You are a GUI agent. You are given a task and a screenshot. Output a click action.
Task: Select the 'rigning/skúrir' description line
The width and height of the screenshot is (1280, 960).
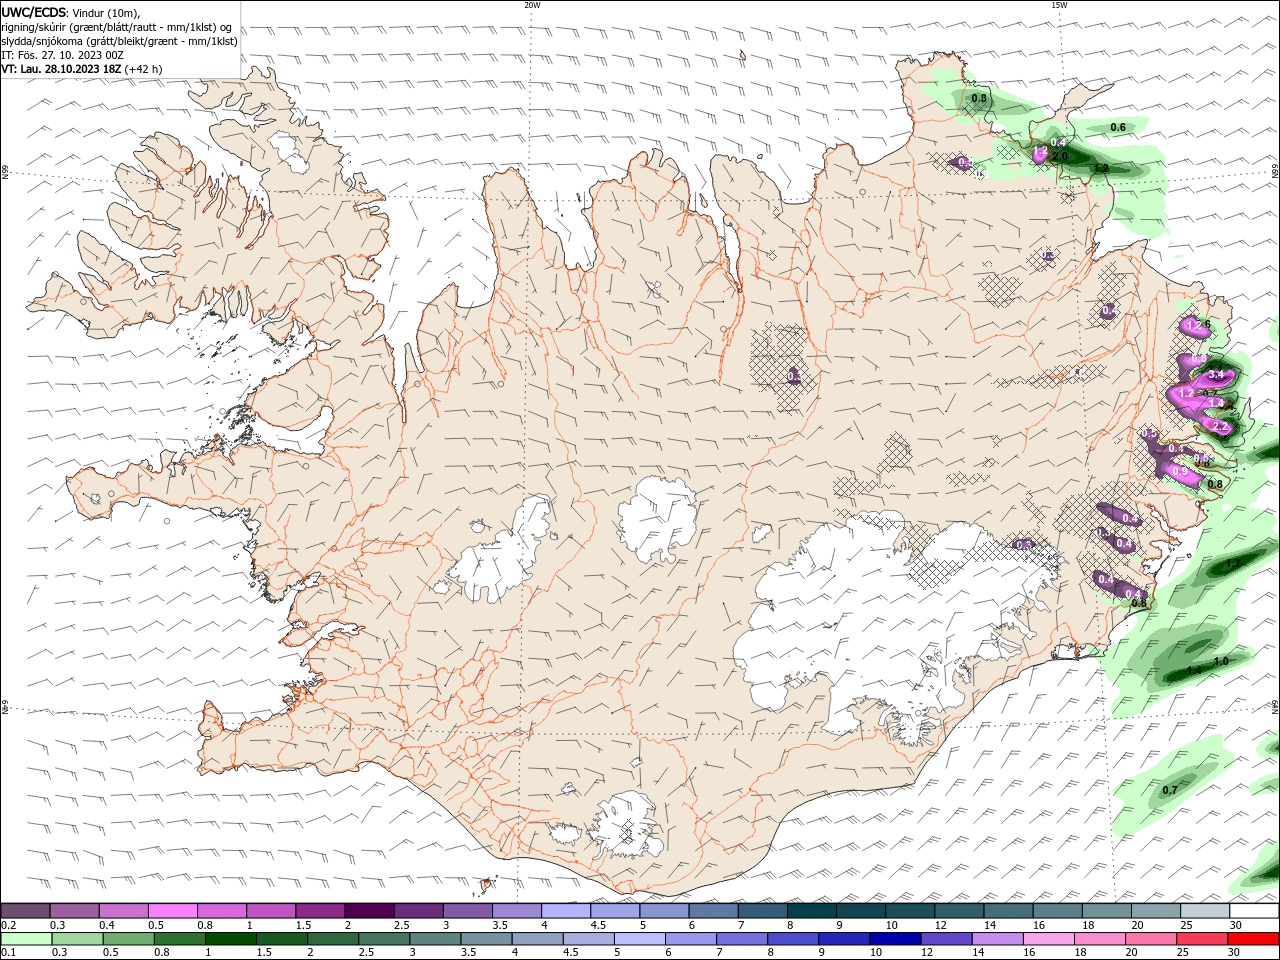(x=116, y=27)
